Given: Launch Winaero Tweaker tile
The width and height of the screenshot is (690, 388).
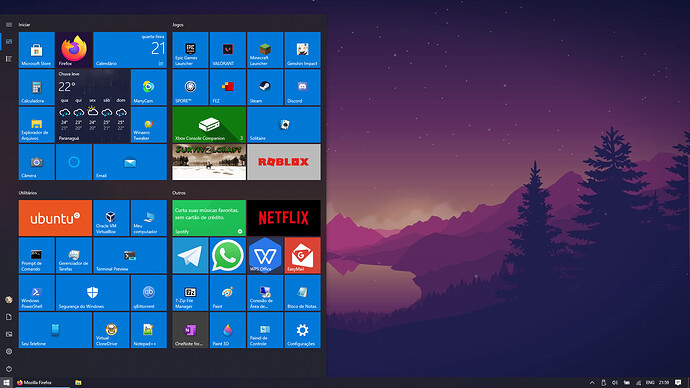Looking at the screenshot, I should point(149,124).
